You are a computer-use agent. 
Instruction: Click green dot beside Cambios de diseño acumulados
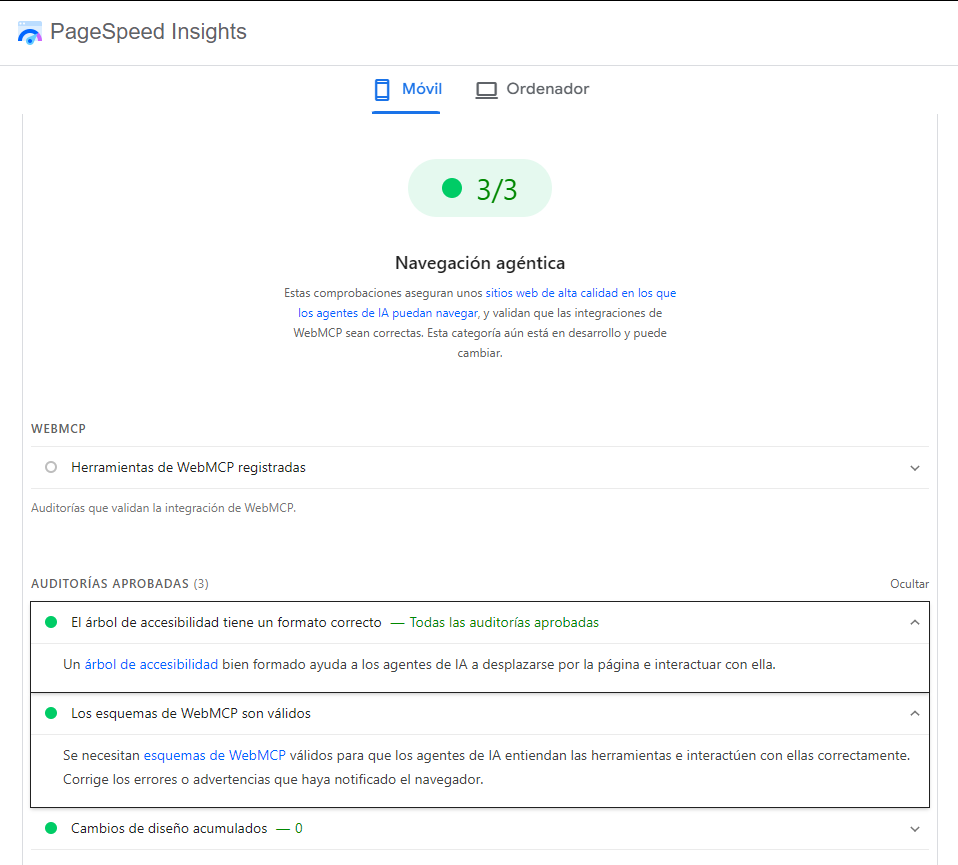point(51,828)
